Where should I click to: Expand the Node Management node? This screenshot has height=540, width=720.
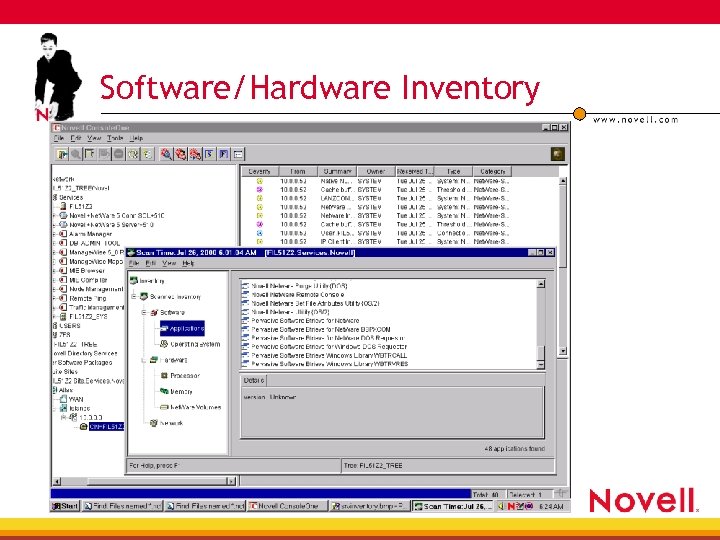point(55,289)
